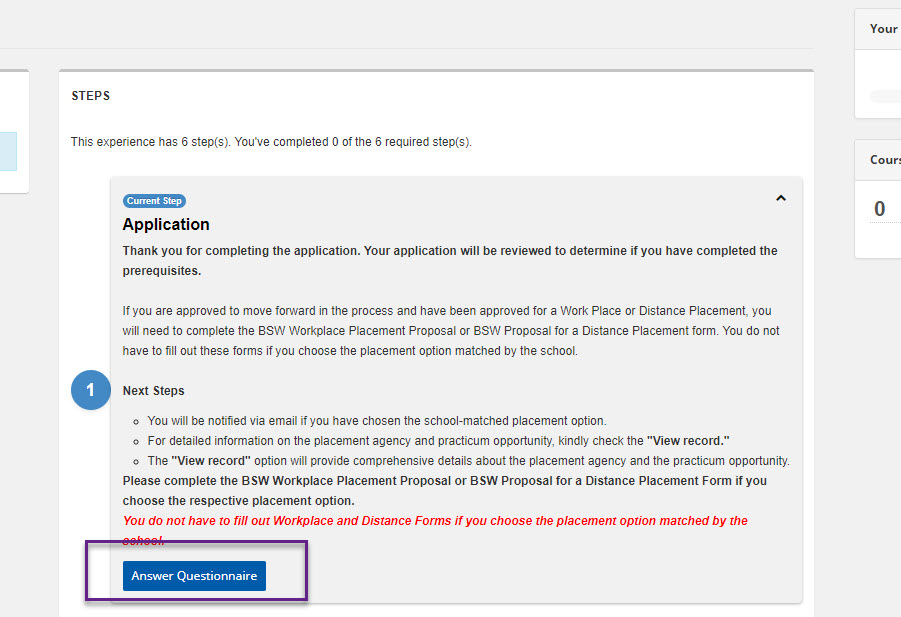Click the step number 1 circle

pyautogui.click(x=90, y=390)
